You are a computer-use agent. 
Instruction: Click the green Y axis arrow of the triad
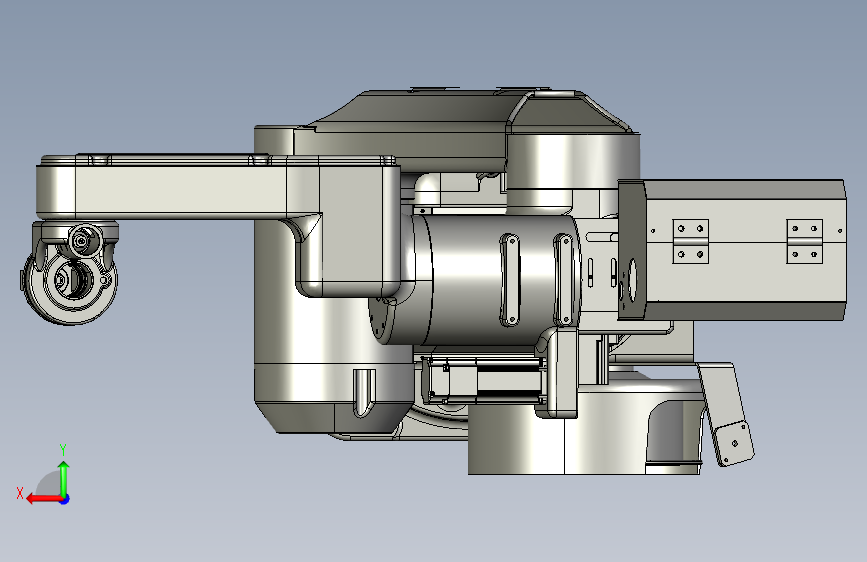coord(64,478)
